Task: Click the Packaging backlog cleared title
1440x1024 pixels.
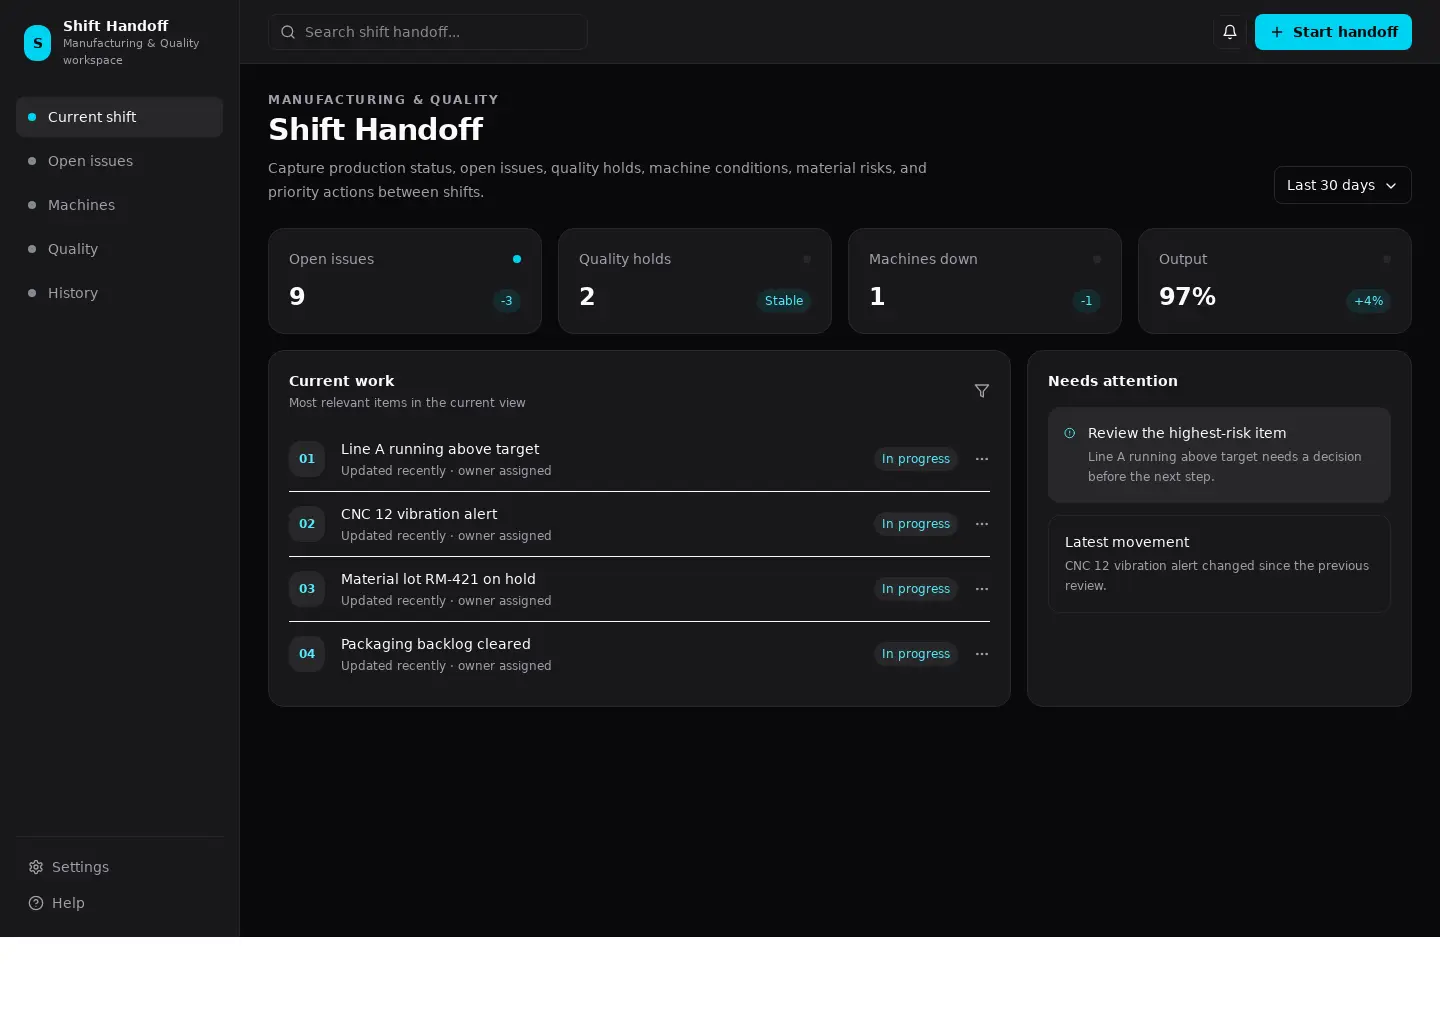Action: point(436,644)
